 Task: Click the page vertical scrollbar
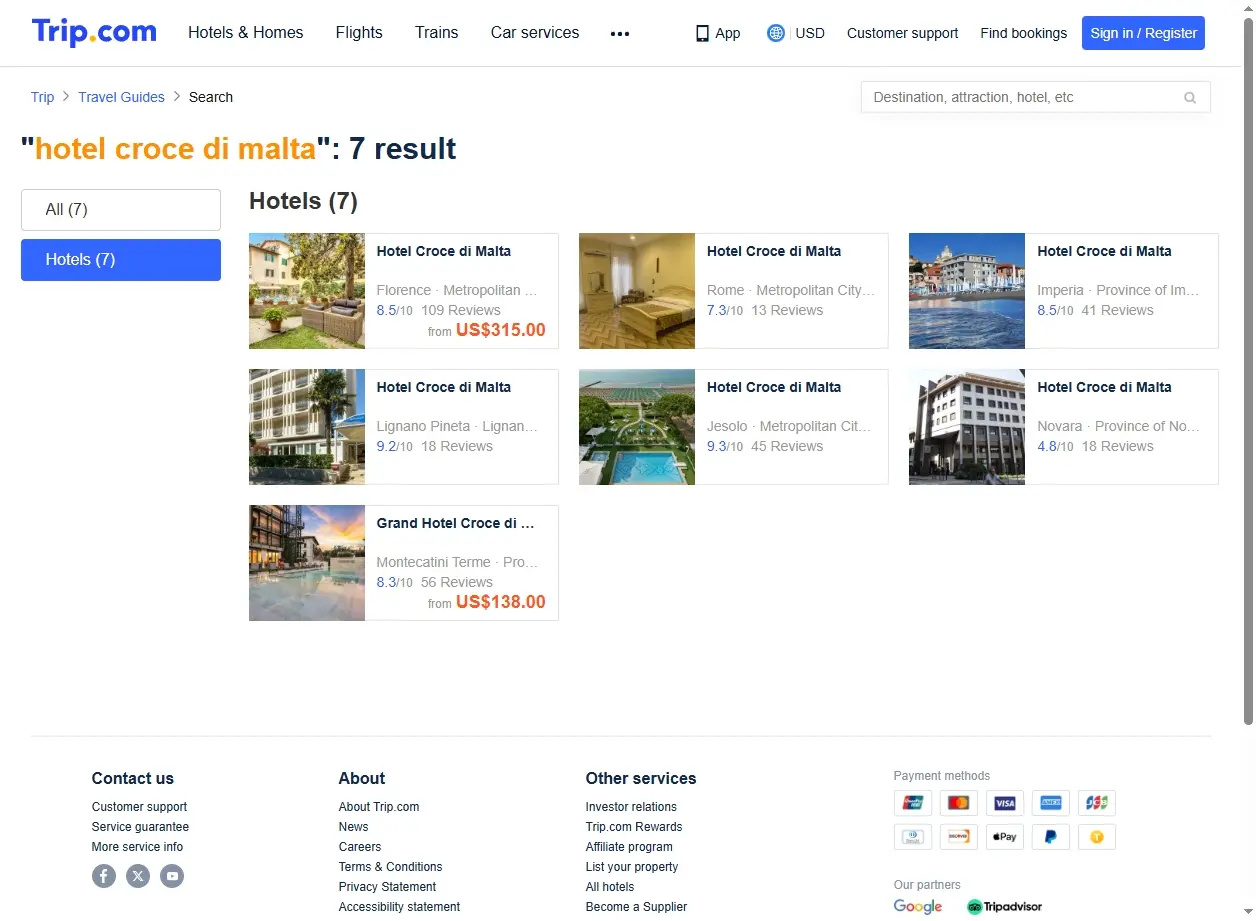coord(1248,370)
